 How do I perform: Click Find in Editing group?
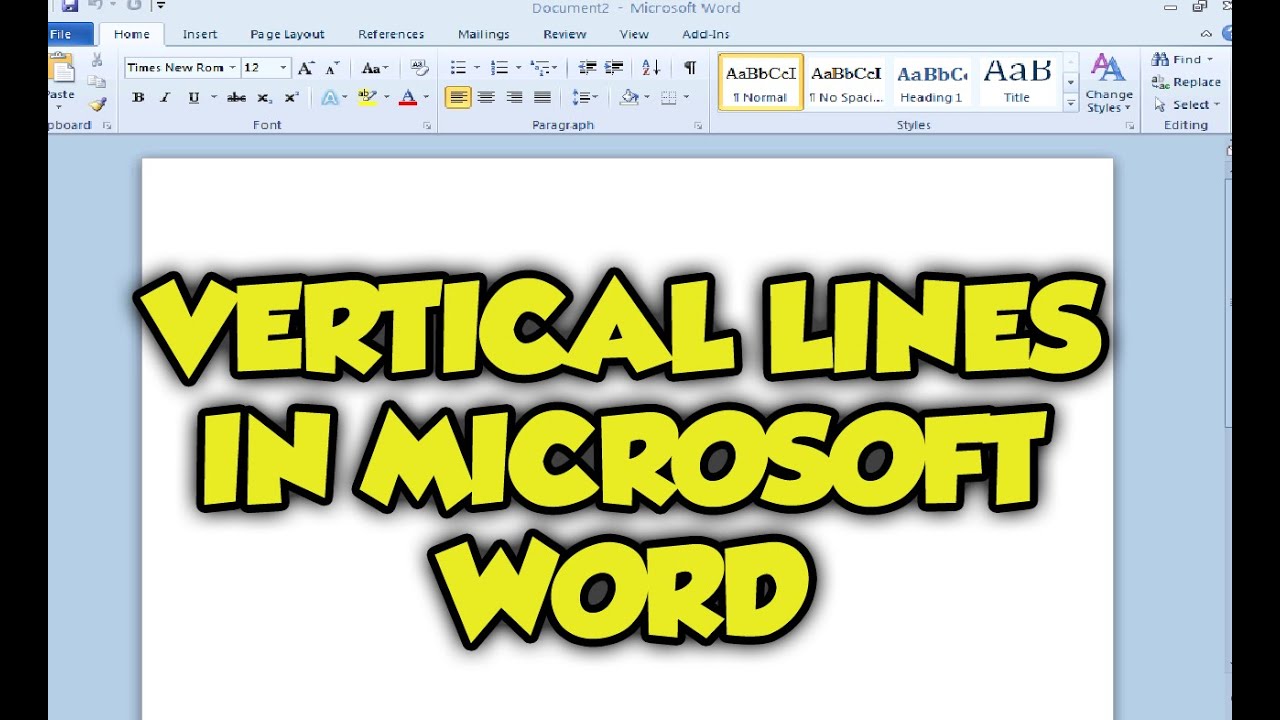1183,59
